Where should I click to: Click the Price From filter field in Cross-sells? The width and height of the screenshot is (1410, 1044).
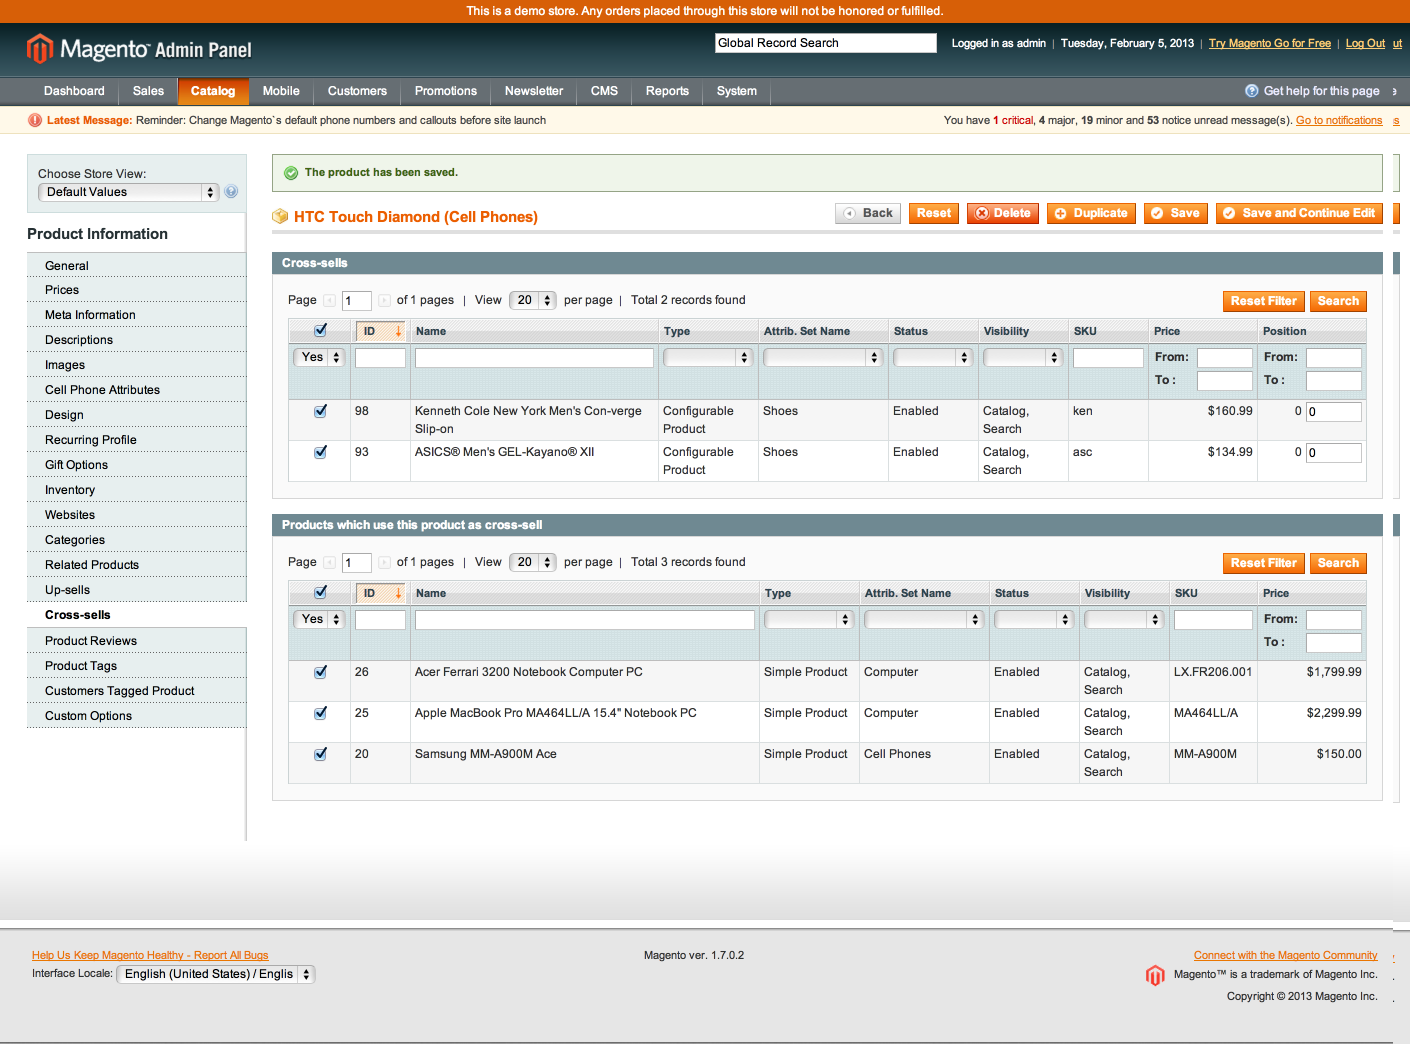click(x=1225, y=358)
